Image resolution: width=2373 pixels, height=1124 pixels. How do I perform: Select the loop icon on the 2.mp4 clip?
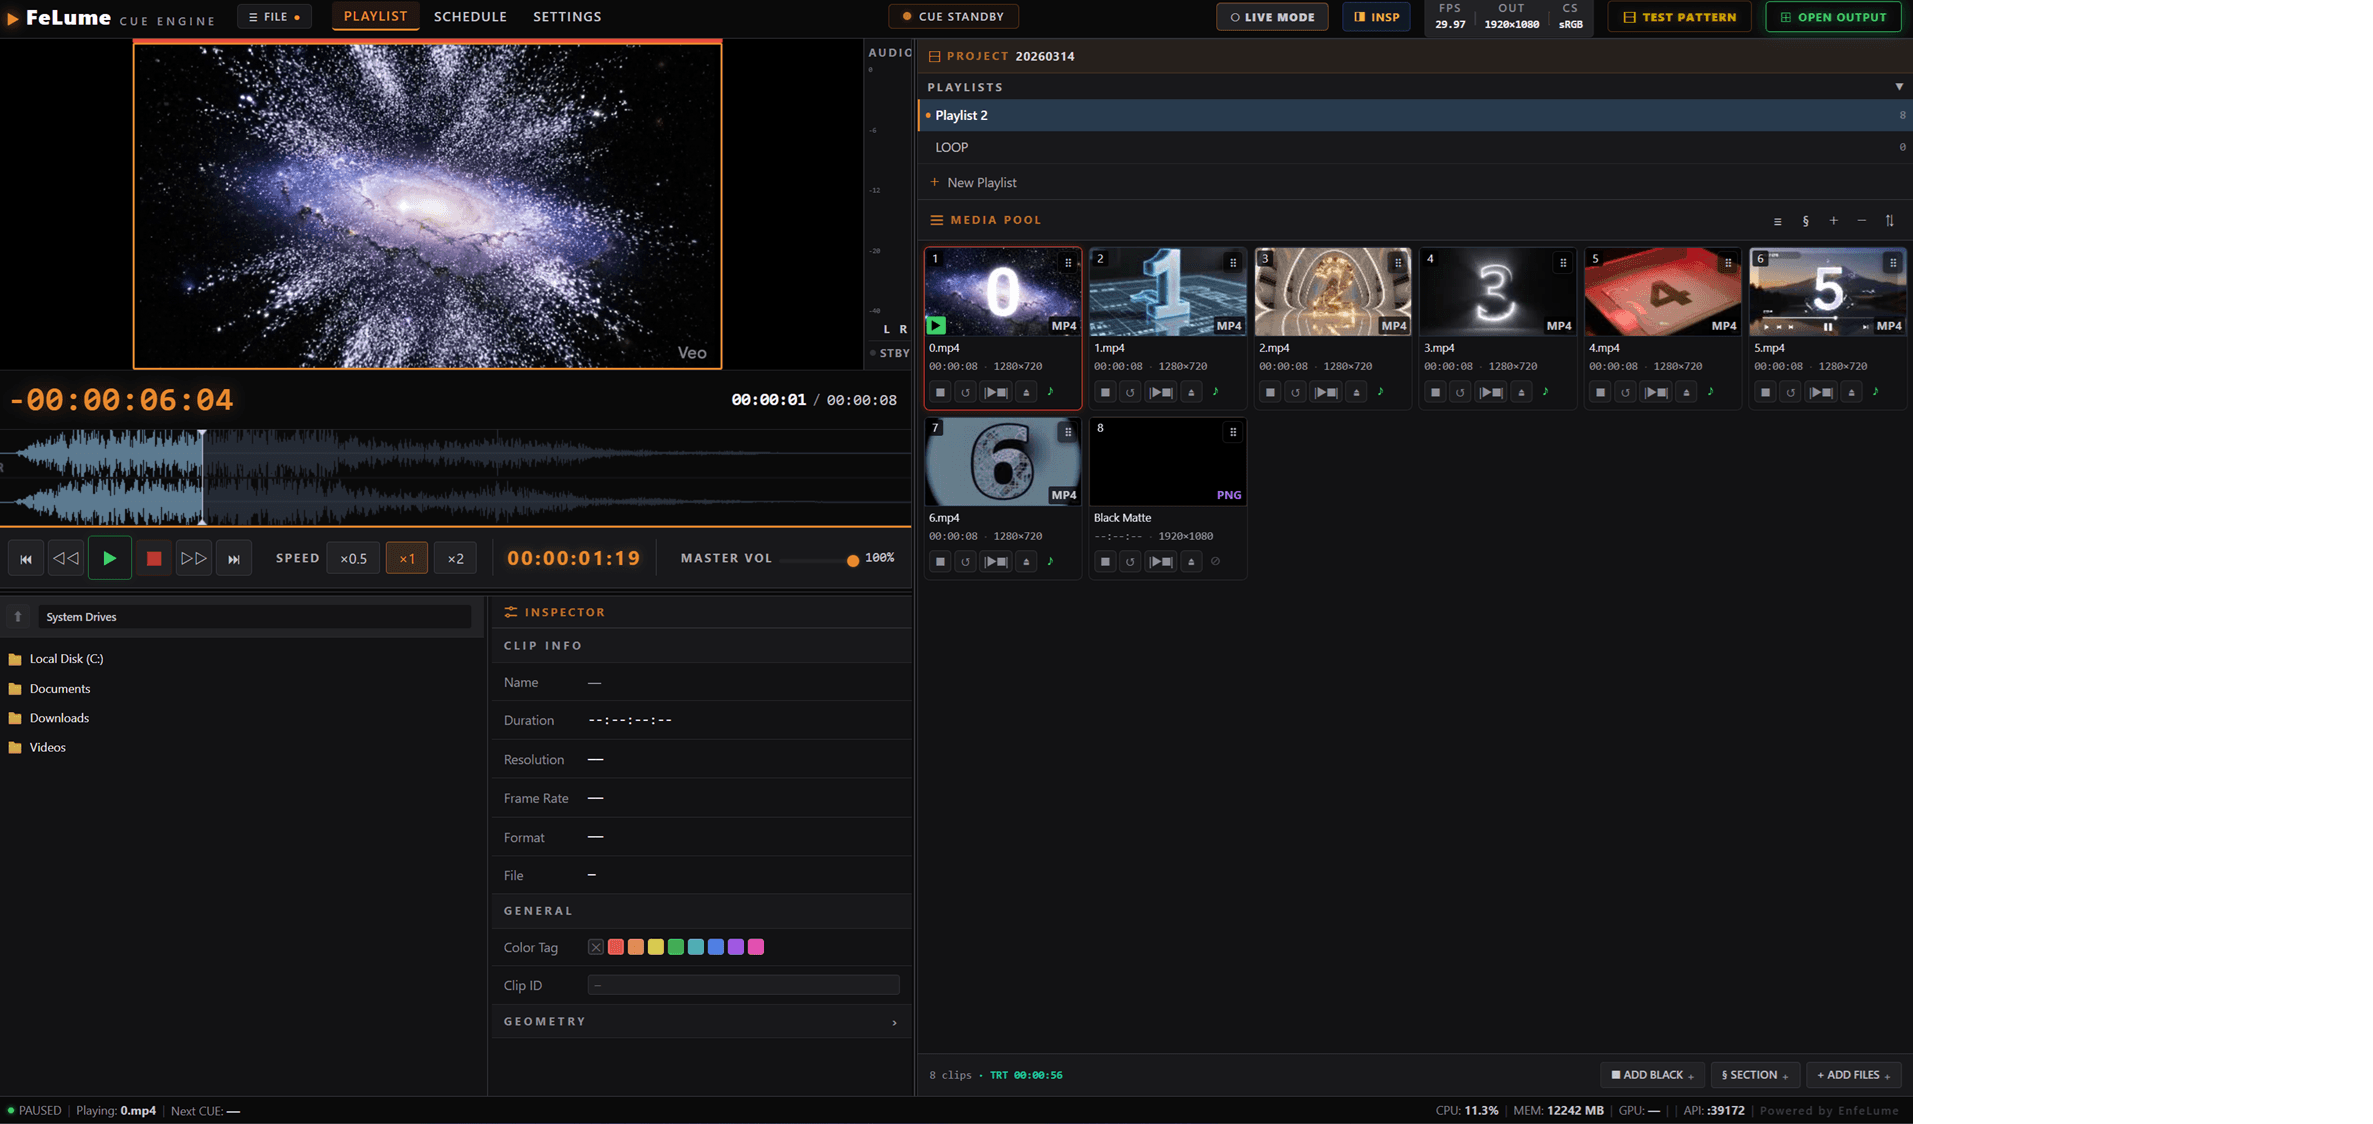1295,392
